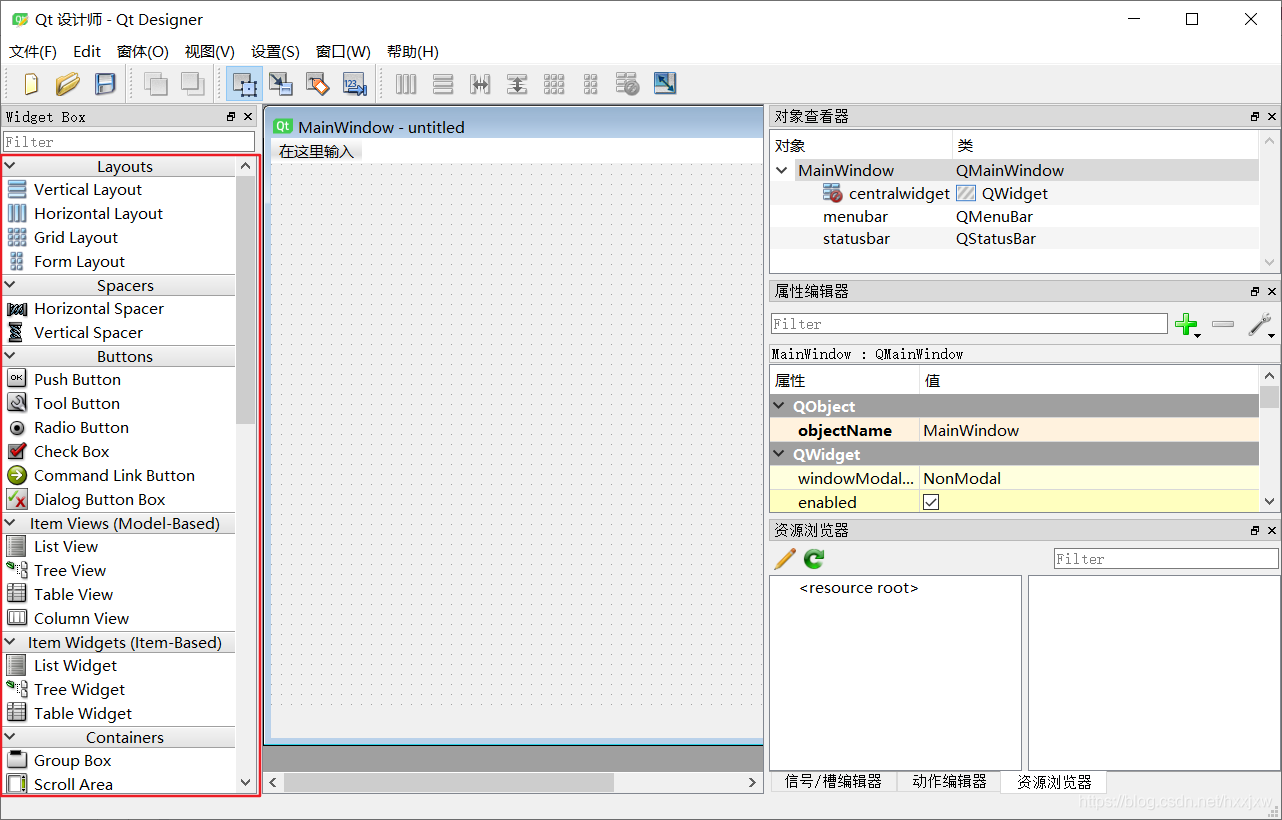
Task: Select the statusbar row in object inspector
Action: (1014, 239)
